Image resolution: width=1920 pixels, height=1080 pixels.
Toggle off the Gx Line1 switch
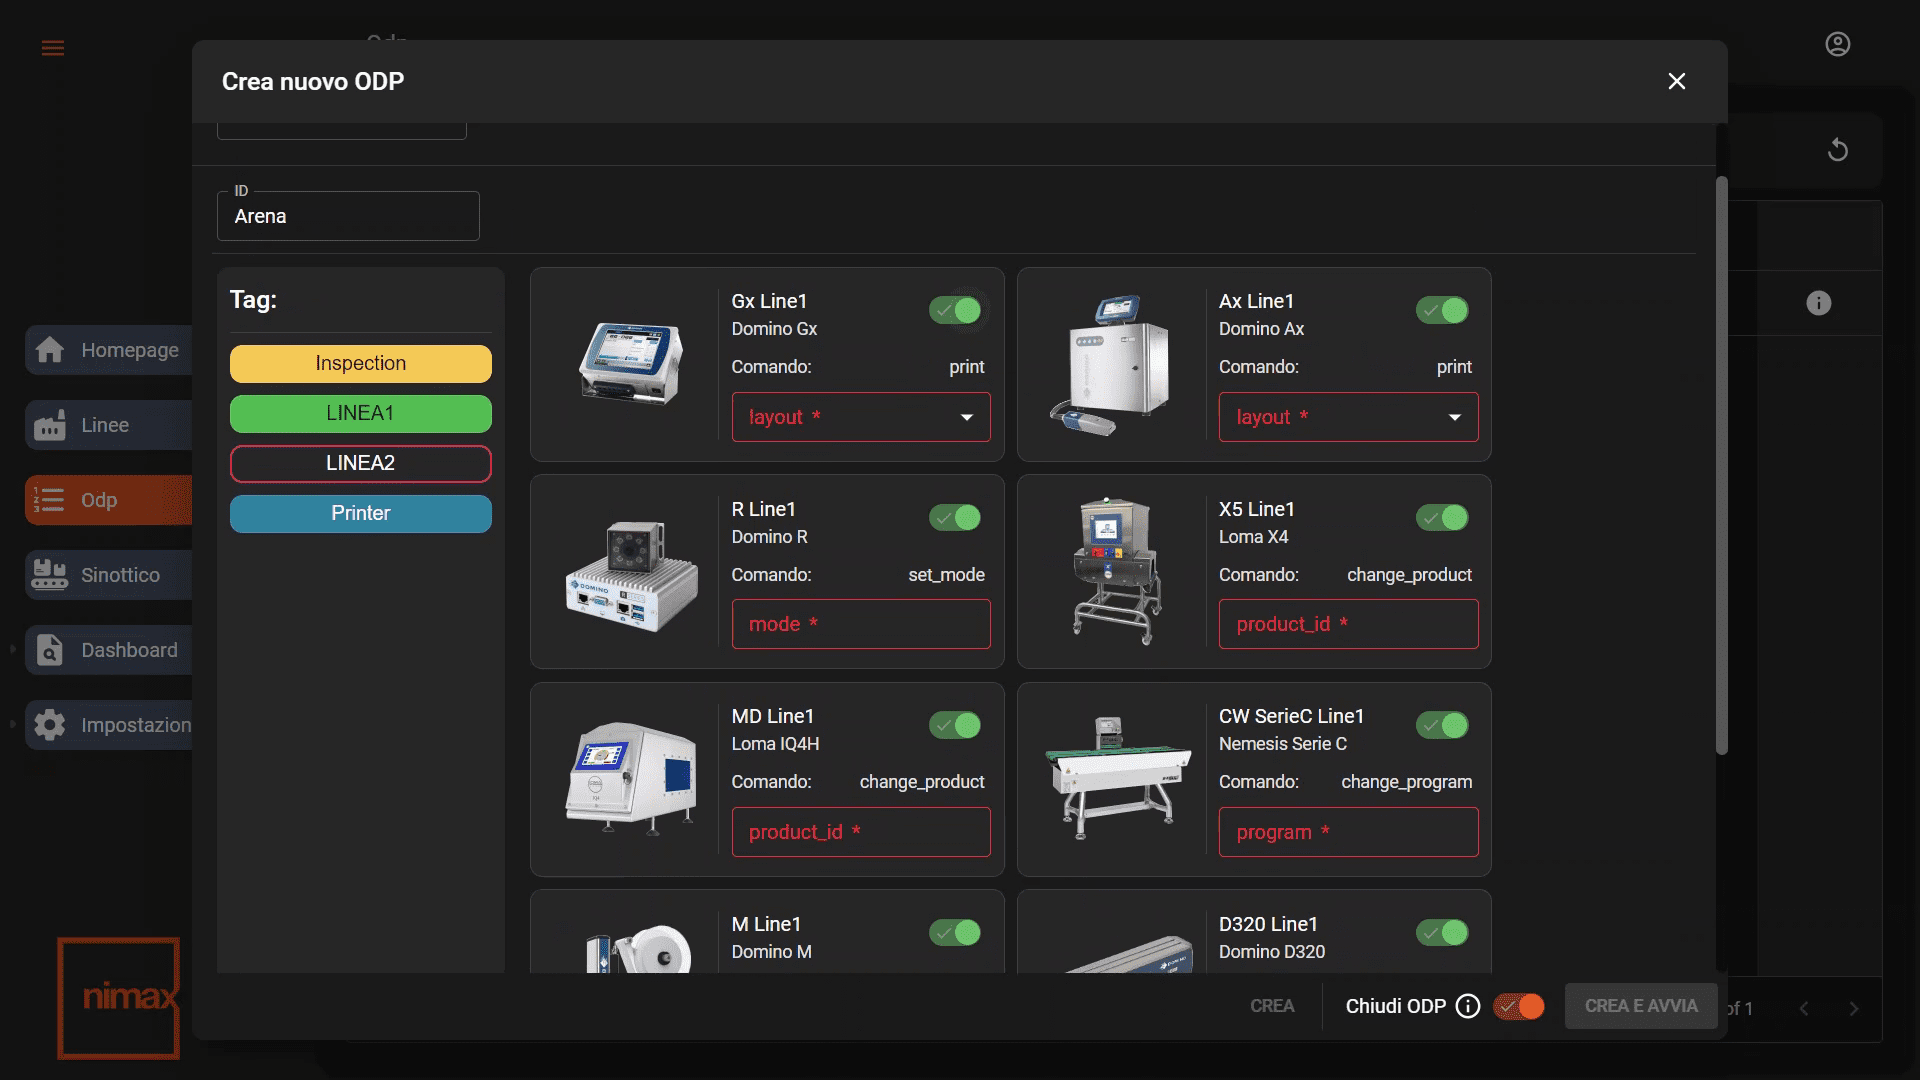click(x=955, y=310)
